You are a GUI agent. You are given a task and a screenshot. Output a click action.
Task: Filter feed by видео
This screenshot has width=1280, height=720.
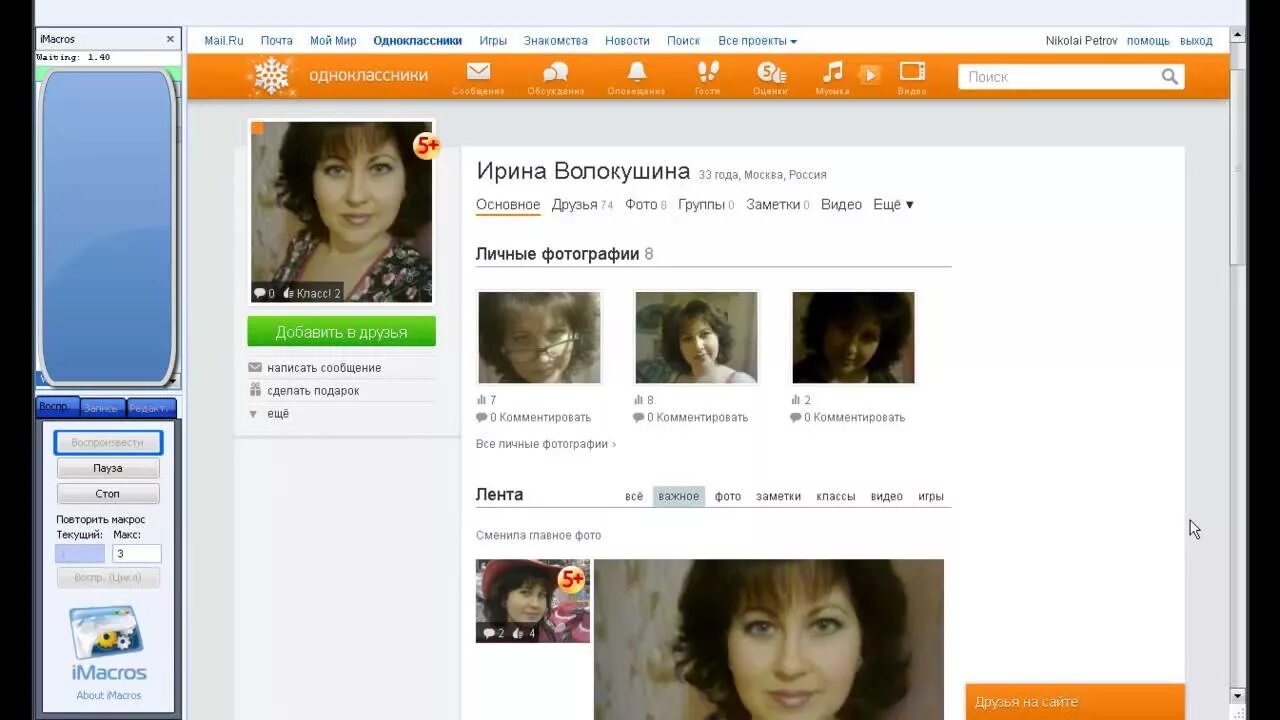click(886, 496)
